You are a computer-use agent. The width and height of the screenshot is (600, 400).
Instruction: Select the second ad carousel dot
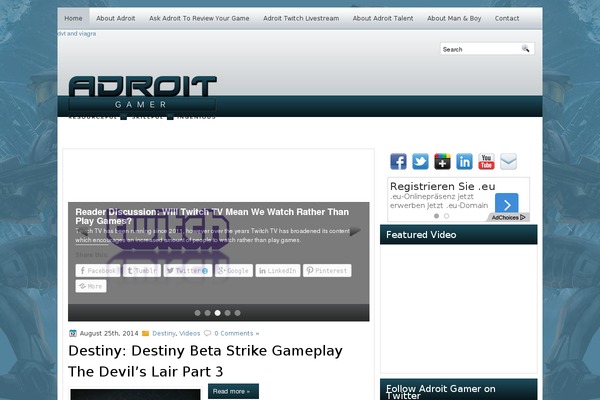pos(446,216)
